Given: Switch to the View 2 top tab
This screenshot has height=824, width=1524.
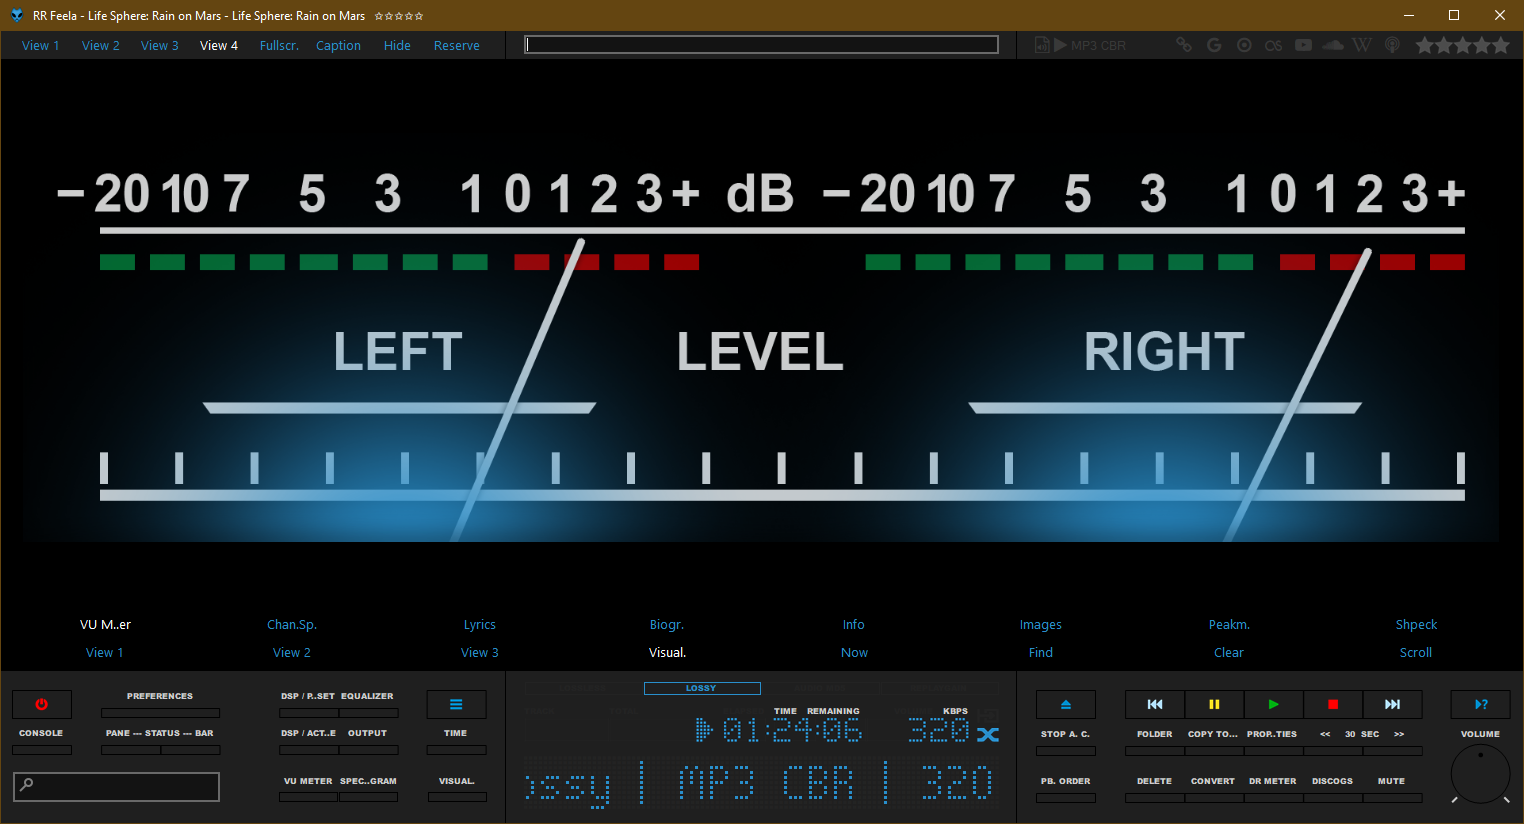Looking at the screenshot, I should click(100, 45).
